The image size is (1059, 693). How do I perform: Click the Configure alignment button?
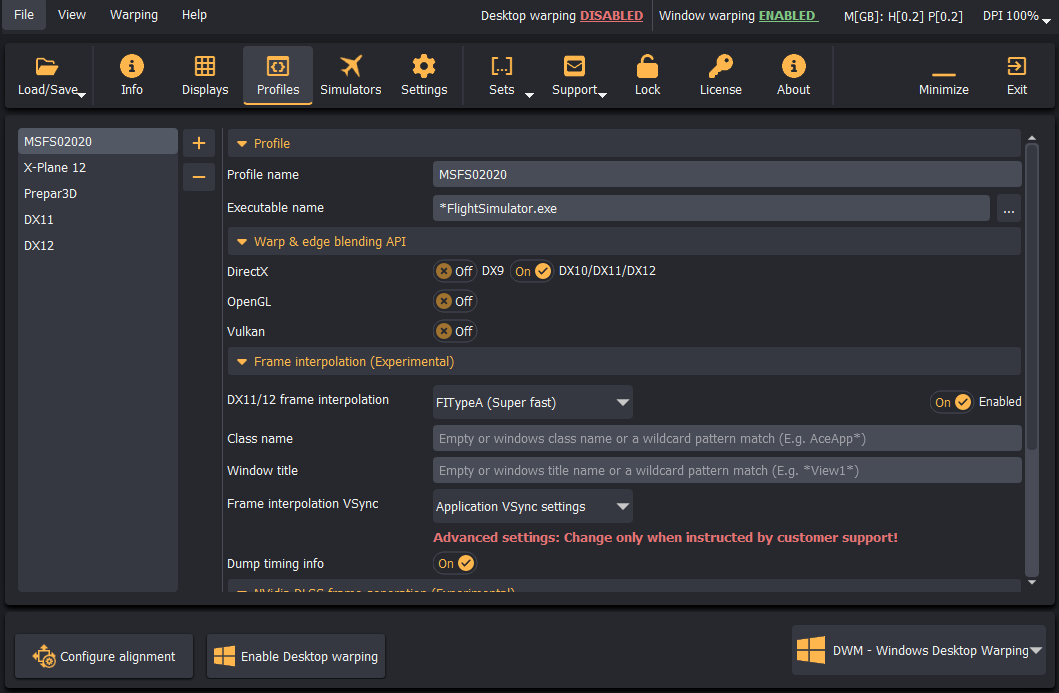click(x=104, y=656)
